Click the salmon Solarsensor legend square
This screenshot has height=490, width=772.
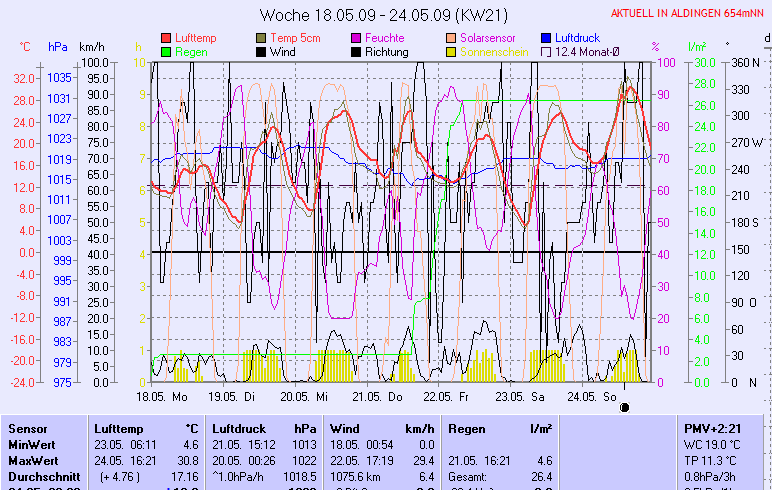pos(452,37)
